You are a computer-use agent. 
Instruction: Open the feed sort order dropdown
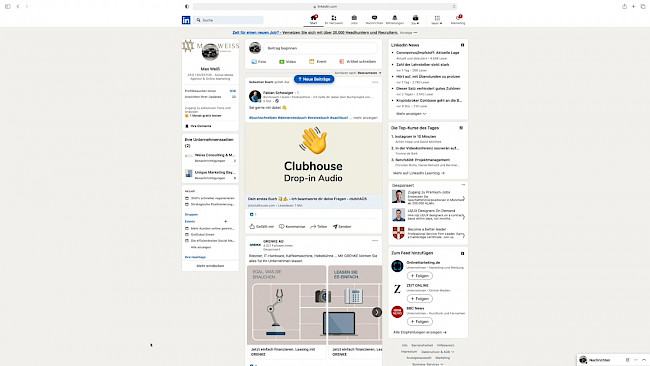[358, 73]
